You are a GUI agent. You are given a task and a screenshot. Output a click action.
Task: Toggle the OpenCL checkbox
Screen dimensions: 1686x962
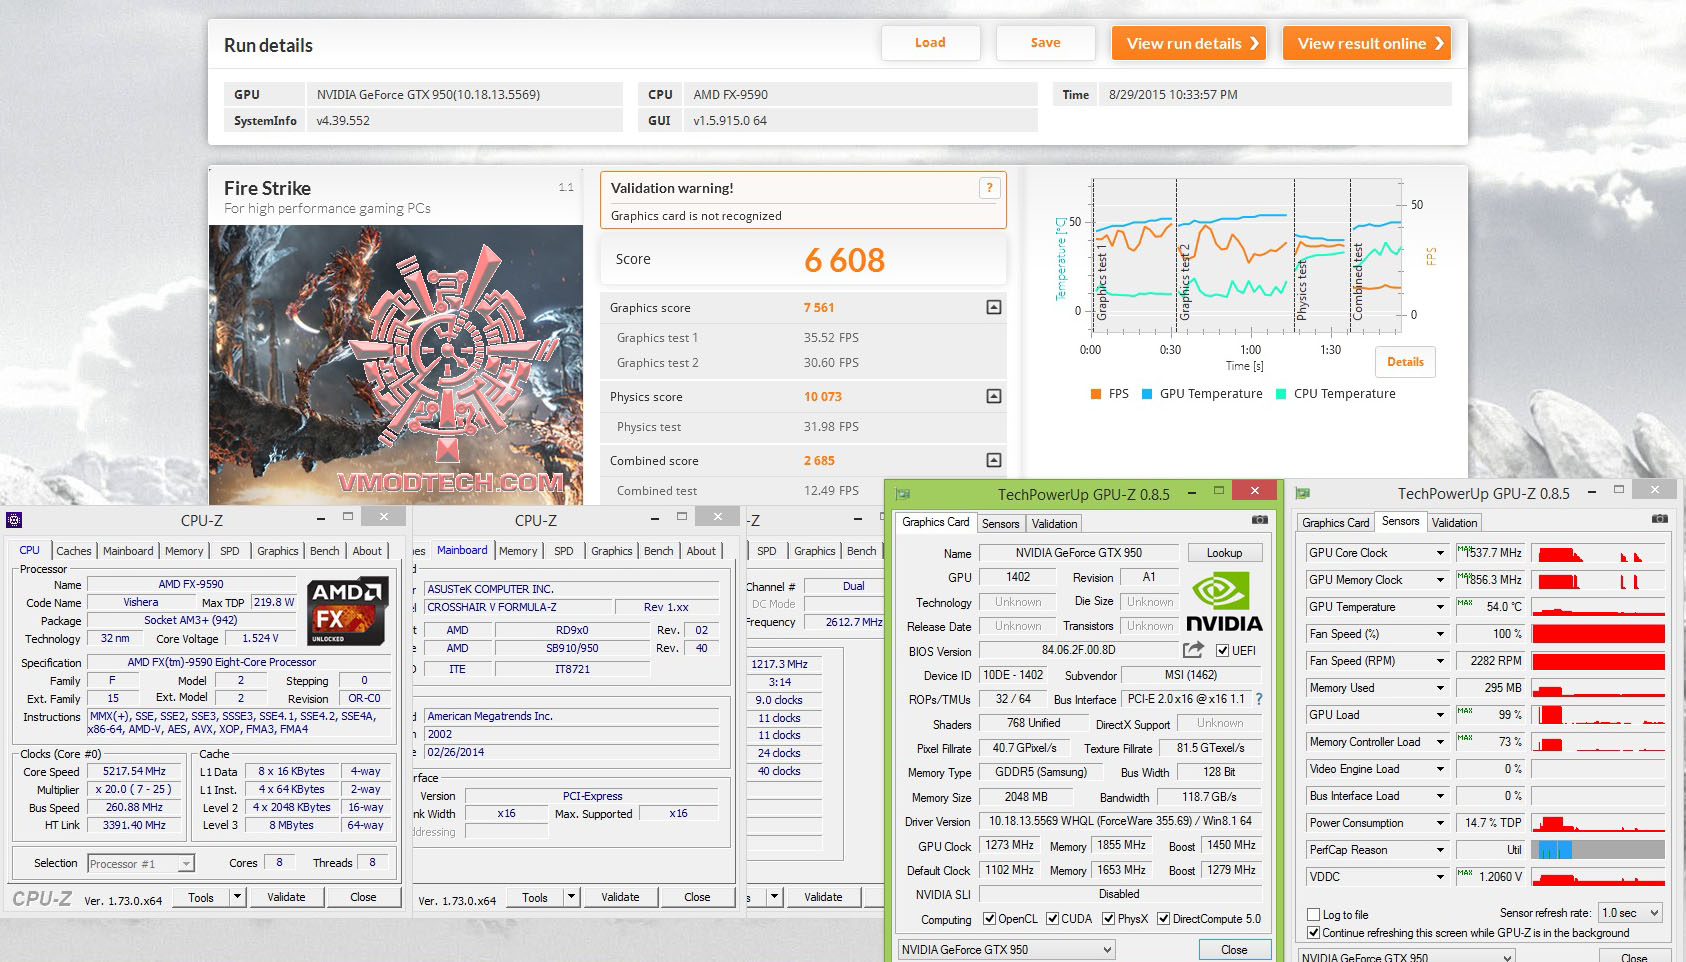coord(989,919)
